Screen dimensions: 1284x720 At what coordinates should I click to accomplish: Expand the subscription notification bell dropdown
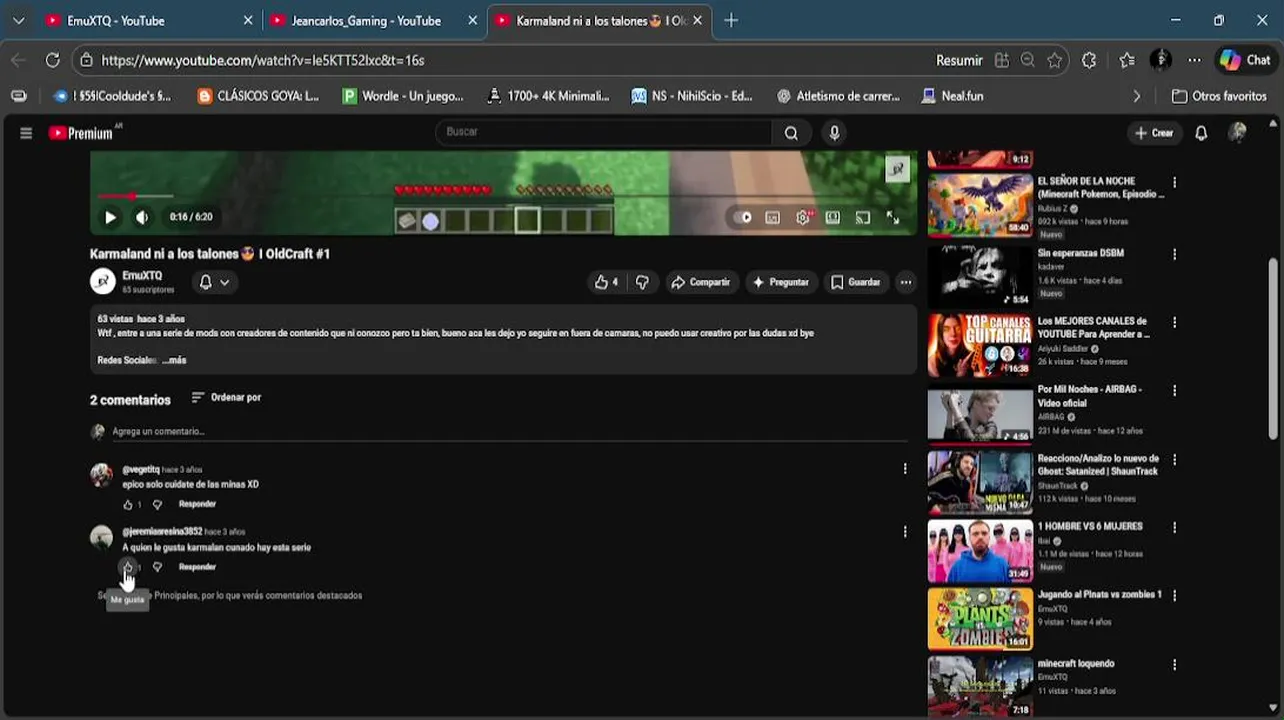tap(214, 282)
